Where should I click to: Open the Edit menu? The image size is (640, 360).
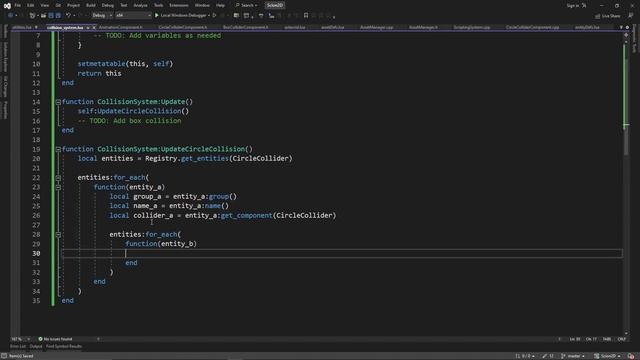coord(31,5)
